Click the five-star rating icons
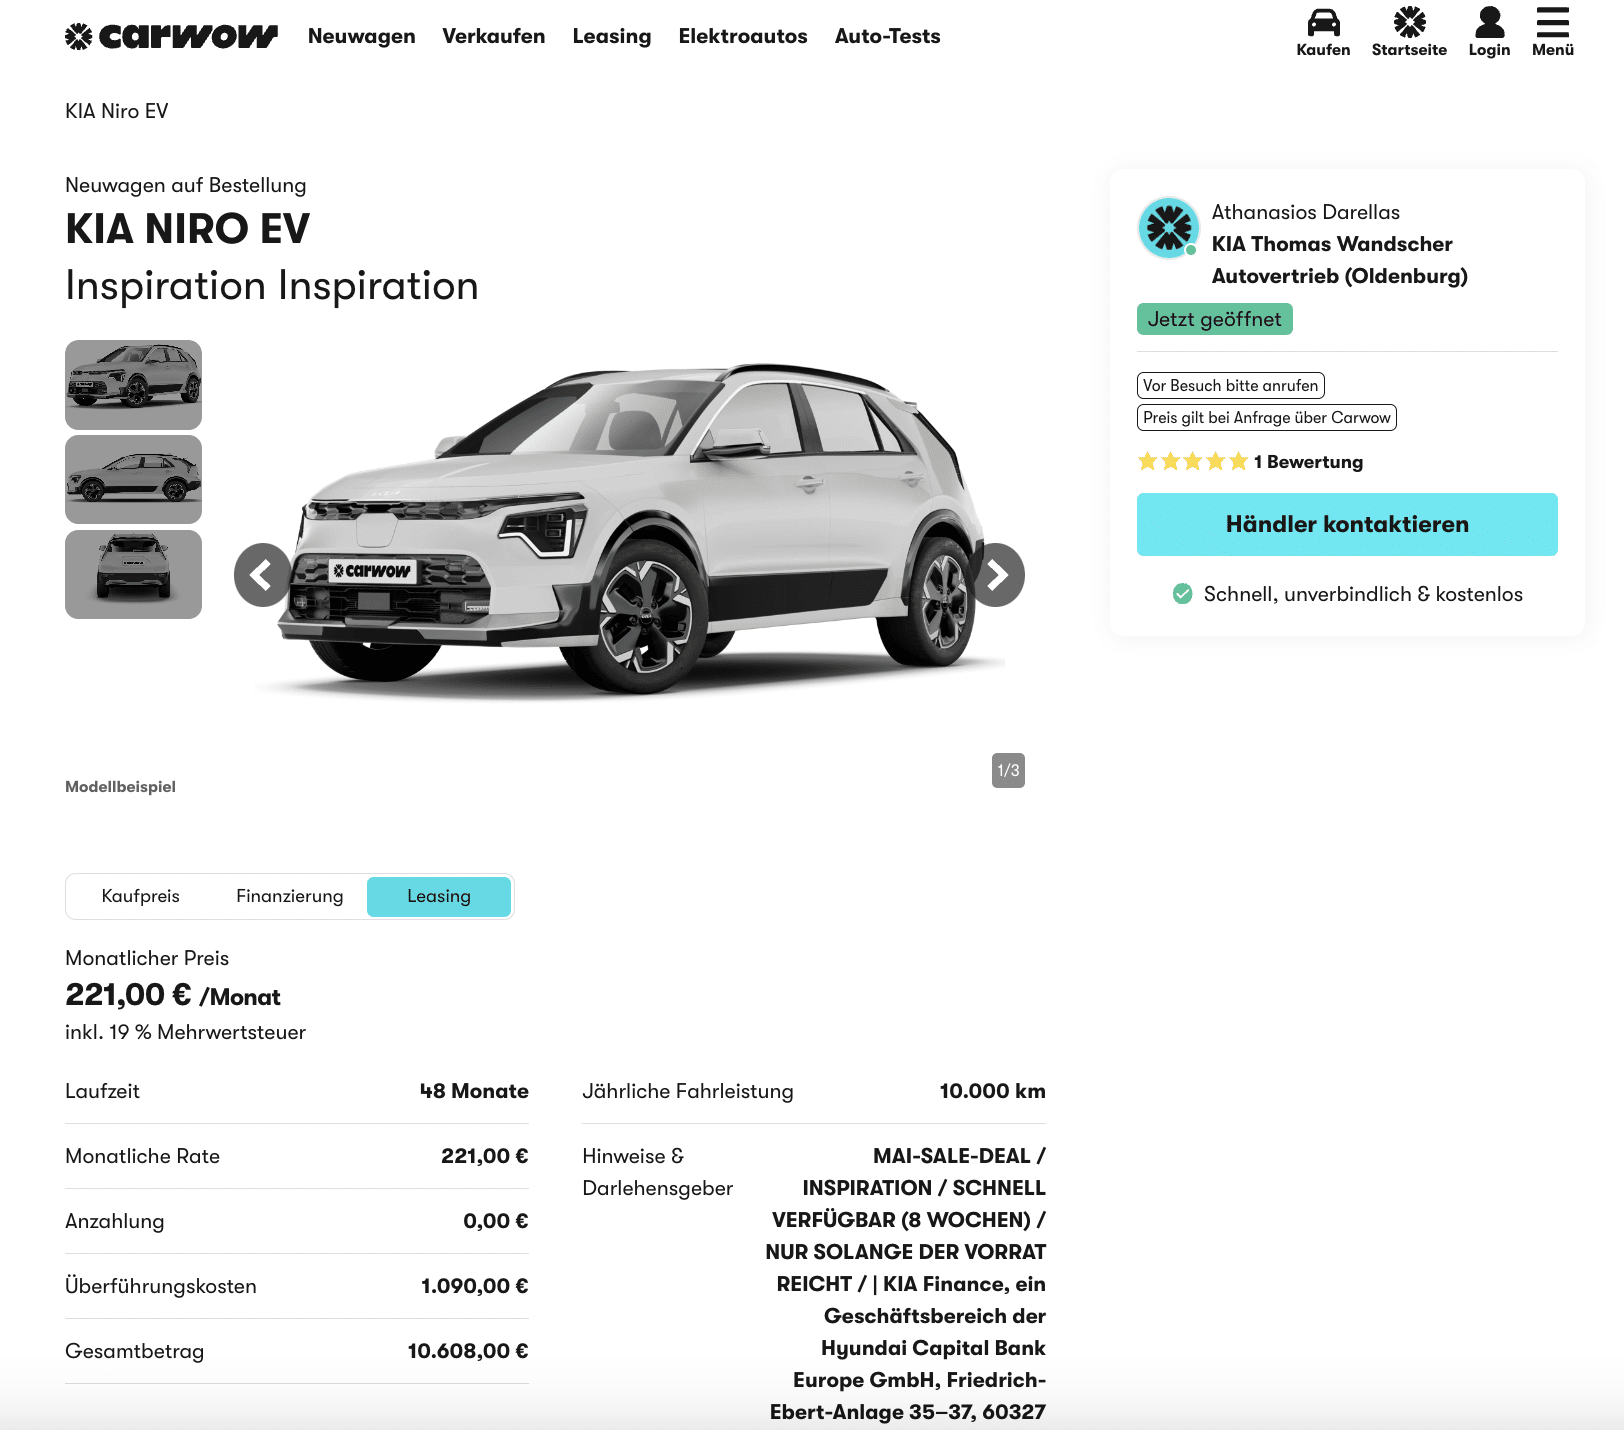Viewport: 1624px width, 1430px height. 1193,461
